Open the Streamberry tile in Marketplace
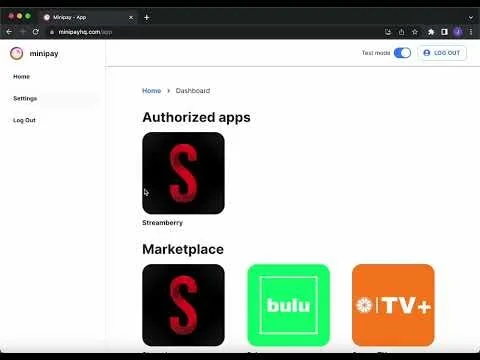This screenshot has height=360, width=480. click(x=183, y=305)
